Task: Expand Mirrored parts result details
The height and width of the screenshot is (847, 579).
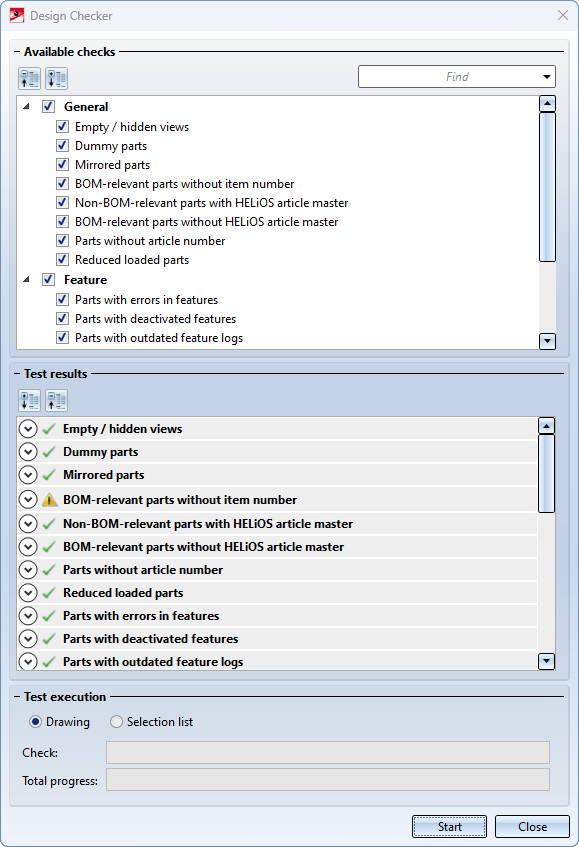Action: tap(28, 475)
